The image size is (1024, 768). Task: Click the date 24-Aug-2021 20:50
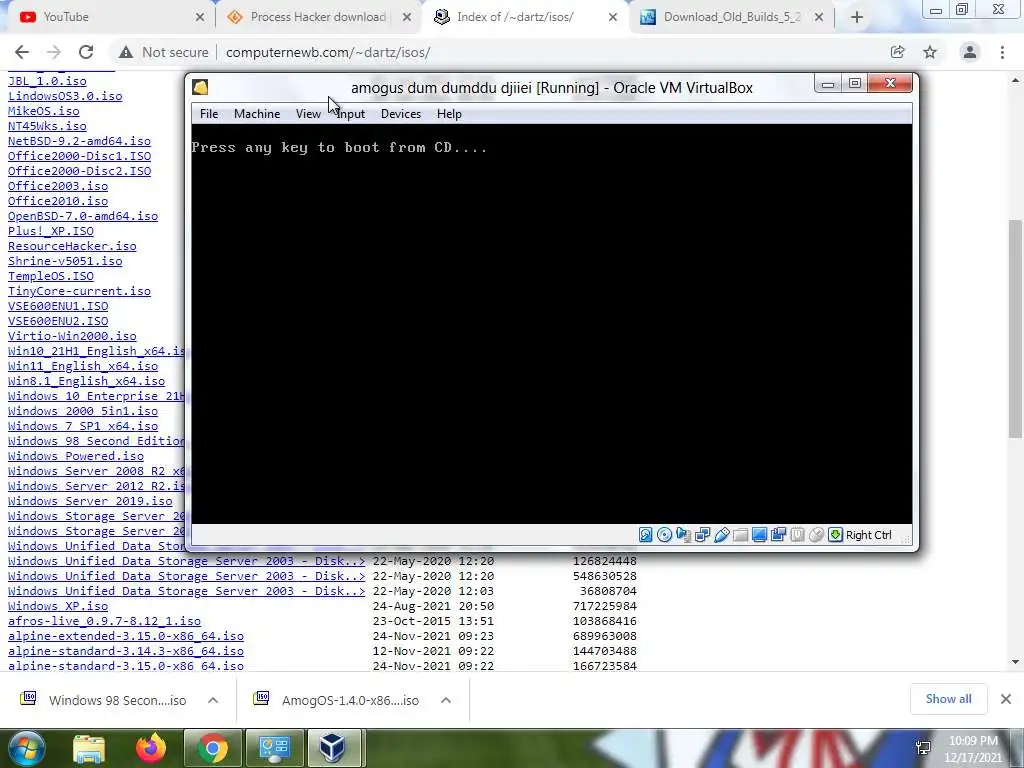[433, 606]
